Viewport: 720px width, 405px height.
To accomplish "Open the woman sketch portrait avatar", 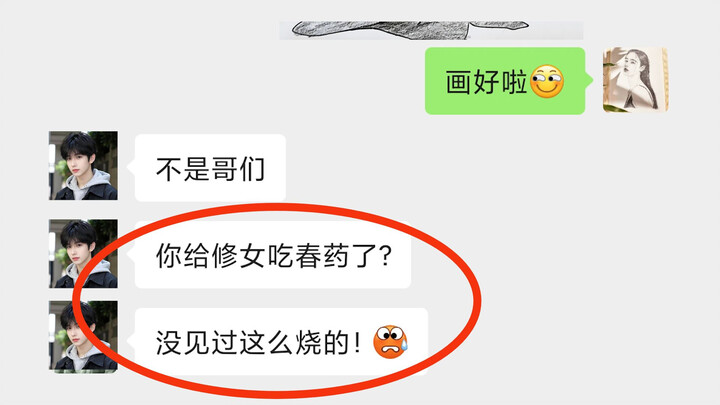I will (x=636, y=80).
